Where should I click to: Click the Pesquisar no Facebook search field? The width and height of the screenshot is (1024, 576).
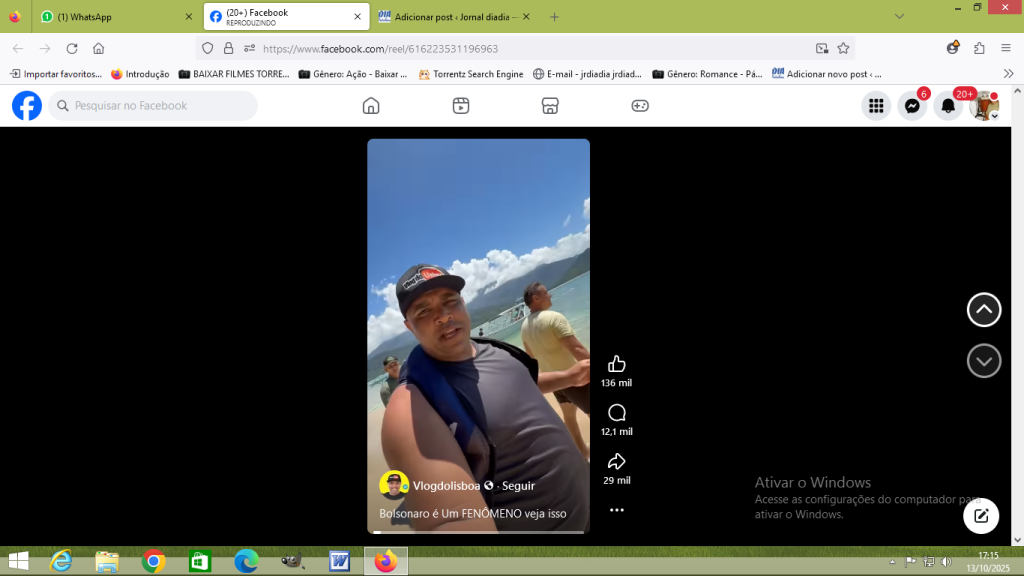[x=160, y=106]
